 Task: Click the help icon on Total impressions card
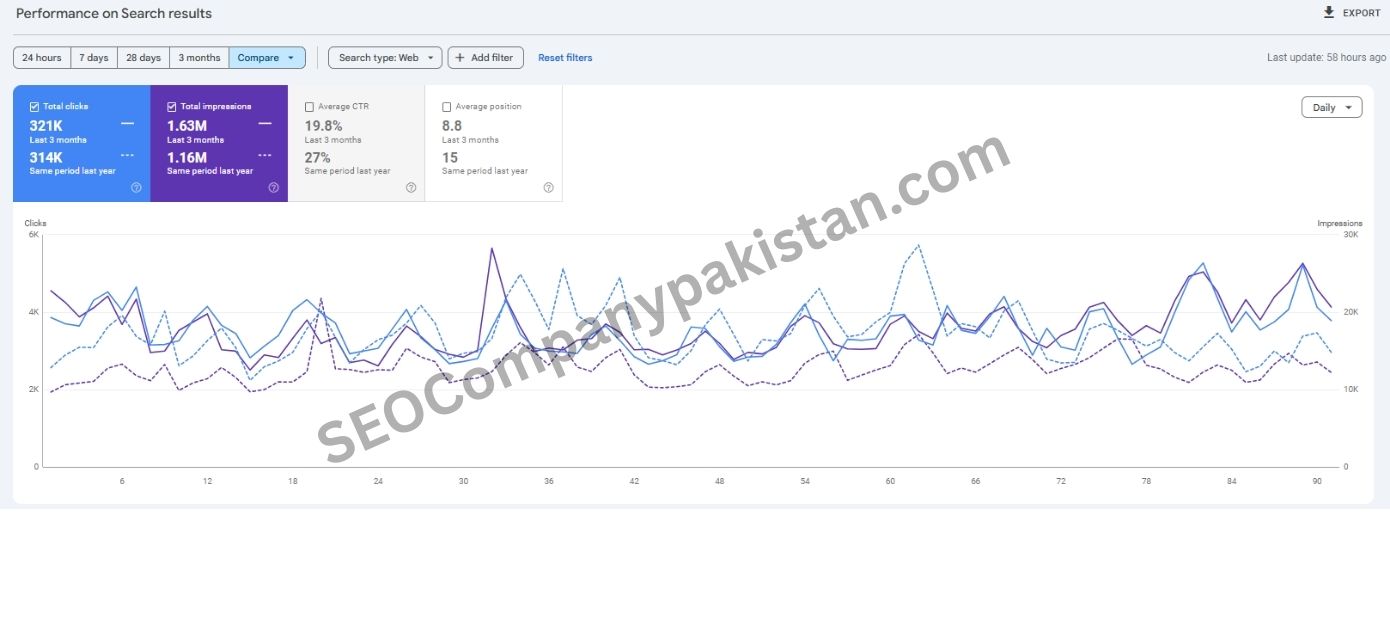[272, 187]
